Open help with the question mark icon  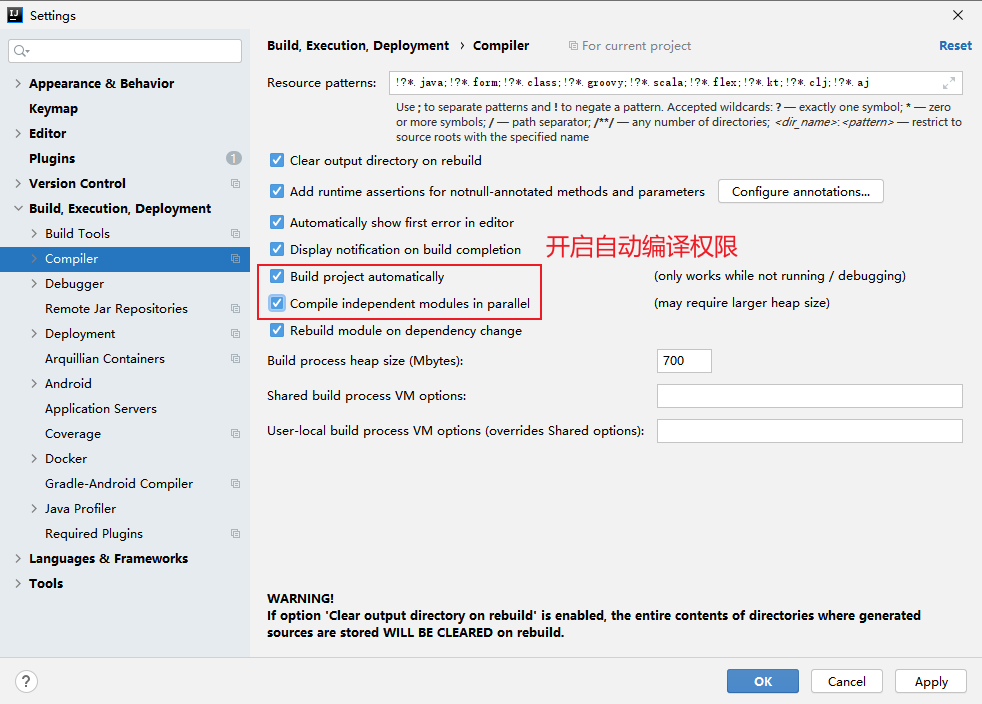(x=26, y=681)
